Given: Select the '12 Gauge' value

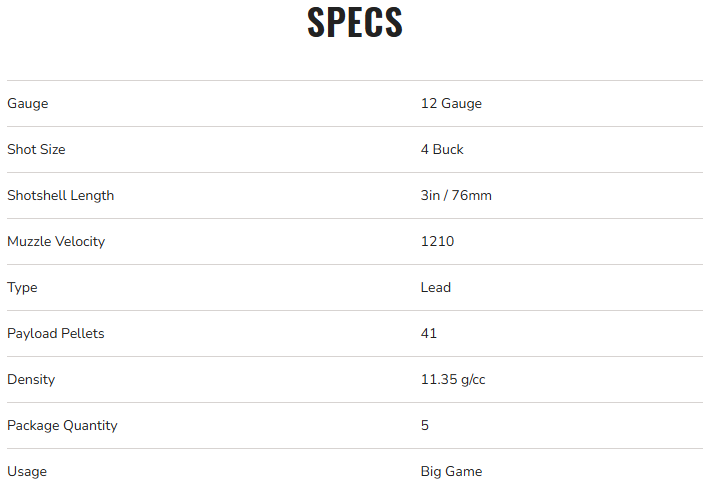Looking at the screenshot, I should (x=451, y=104).
